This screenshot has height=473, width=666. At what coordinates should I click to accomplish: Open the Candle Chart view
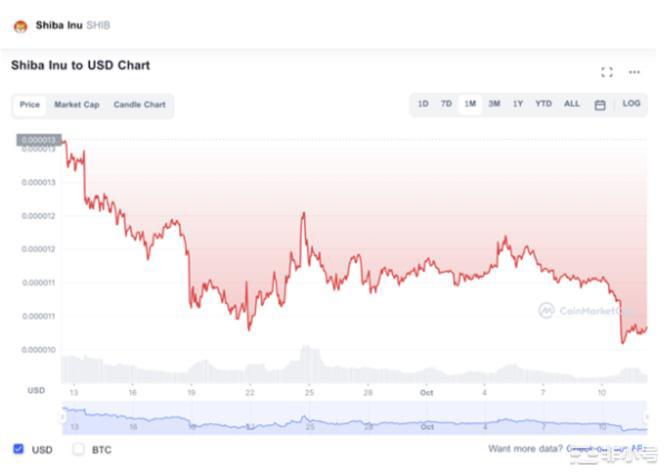pyautogui.click(x=139, y=105)
